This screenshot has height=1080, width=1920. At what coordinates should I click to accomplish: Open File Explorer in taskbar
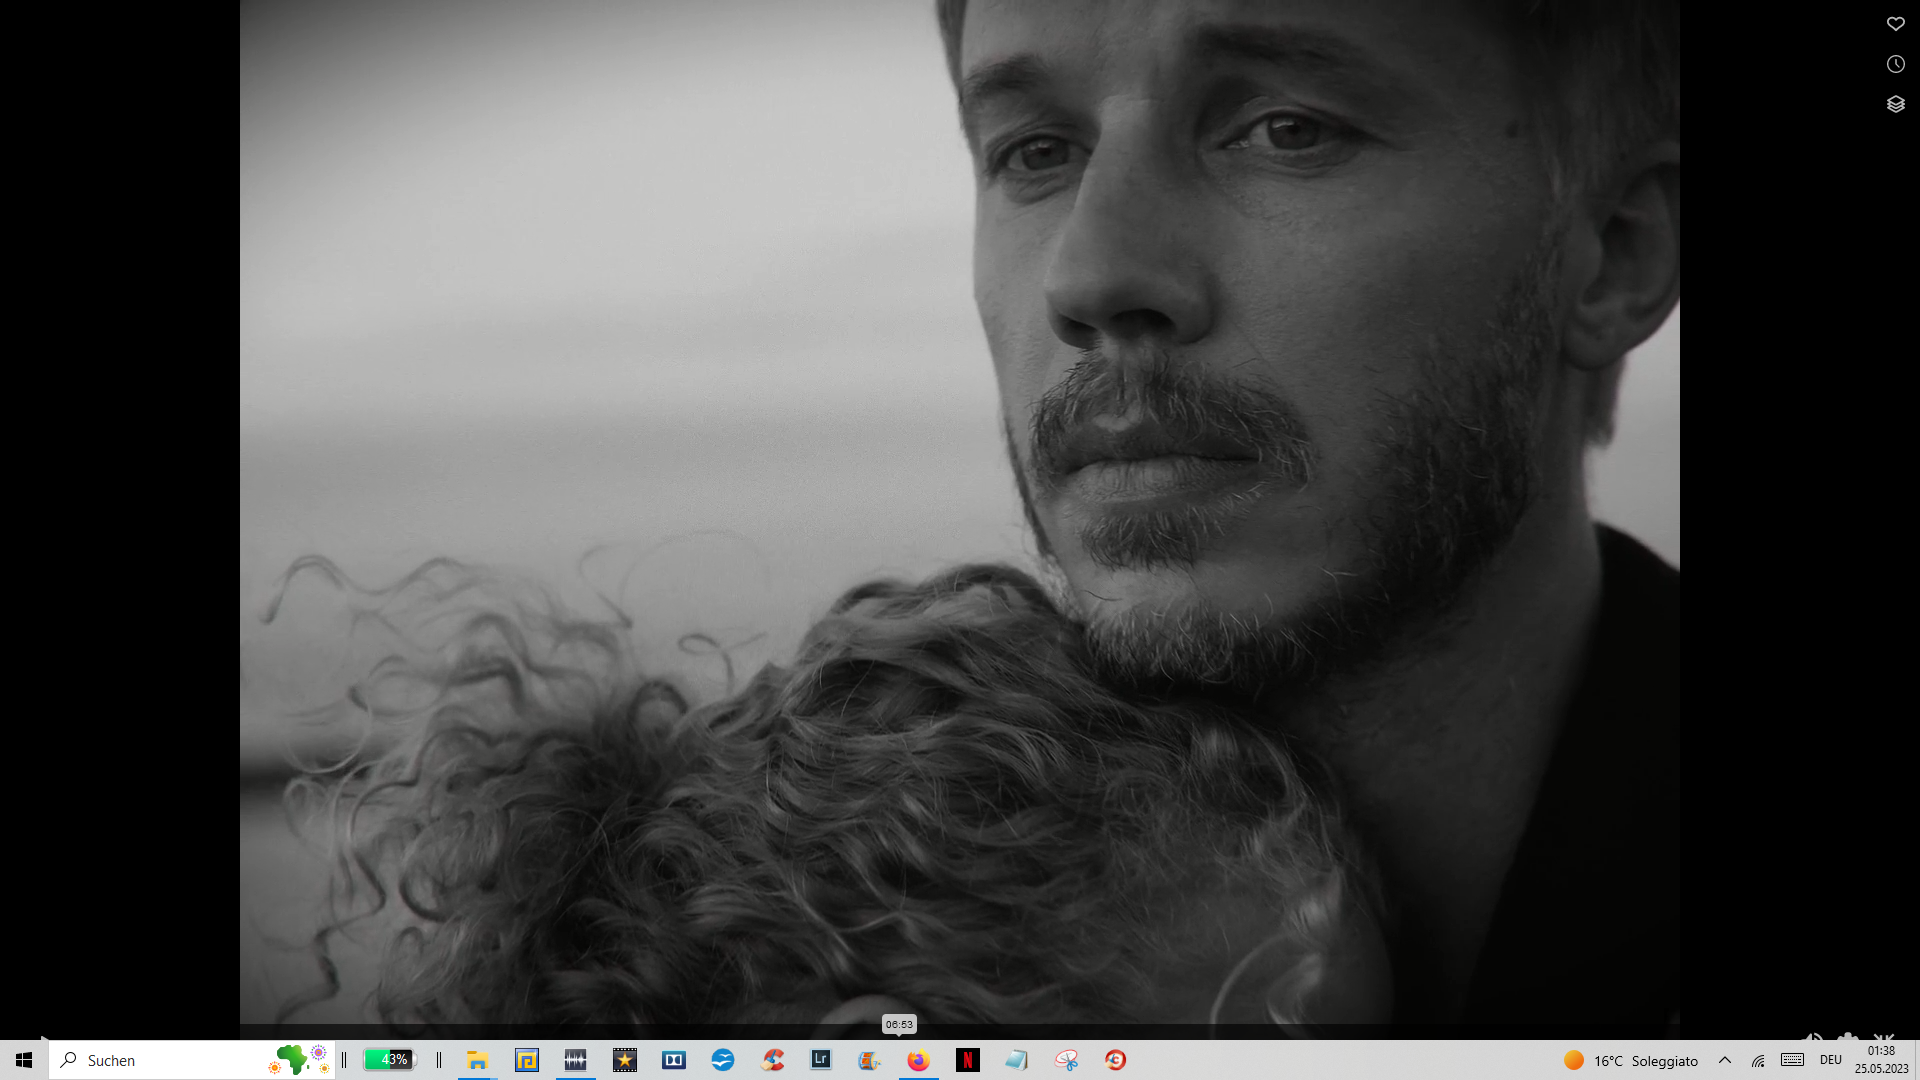[x=477, y=1060]
